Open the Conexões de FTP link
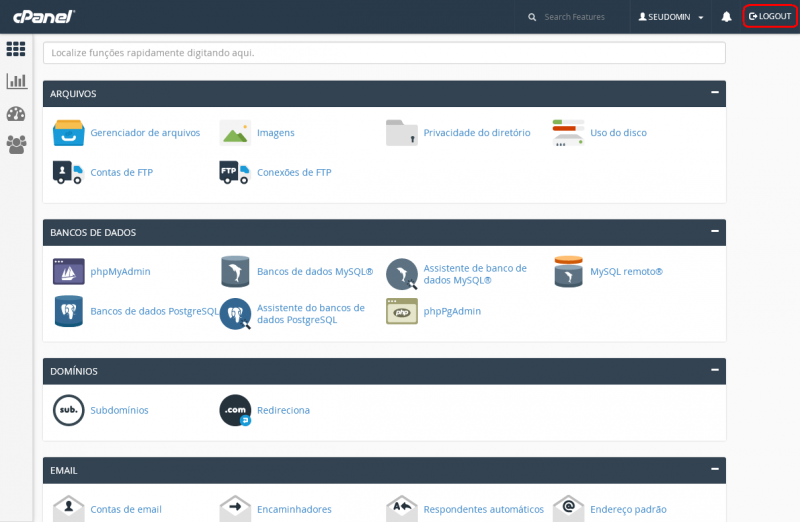The image size is (800, 522). coord(294,172)
